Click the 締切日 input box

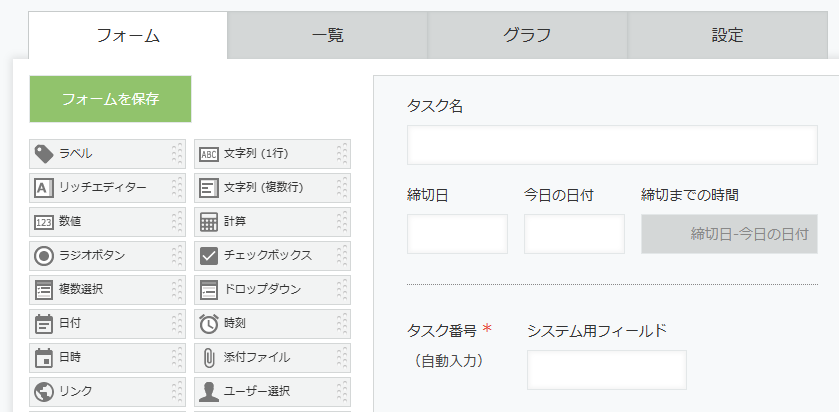457,234
